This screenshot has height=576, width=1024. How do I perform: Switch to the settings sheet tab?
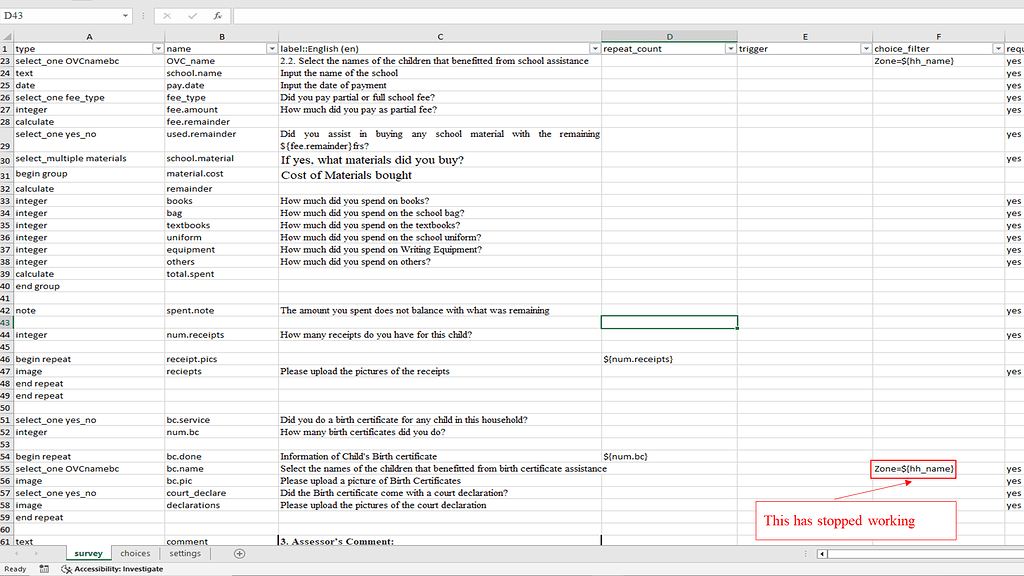184,553
